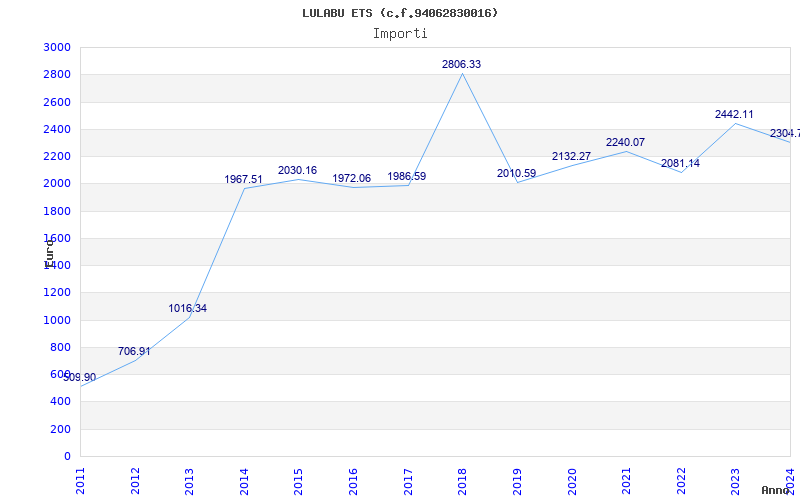Select the 2442.11 data label
Viewport: 800px width, 500px height.
click(734, 115)
